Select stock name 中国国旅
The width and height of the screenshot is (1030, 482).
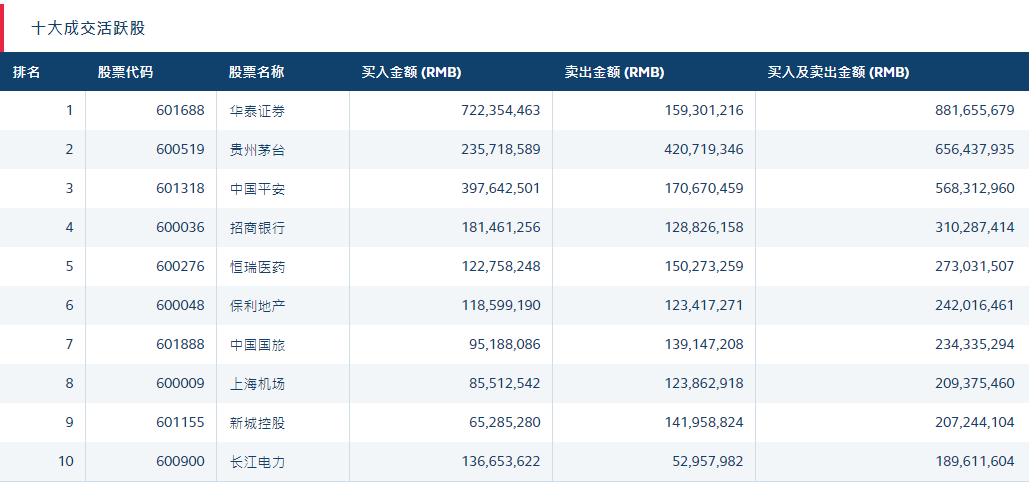[257, 345]
